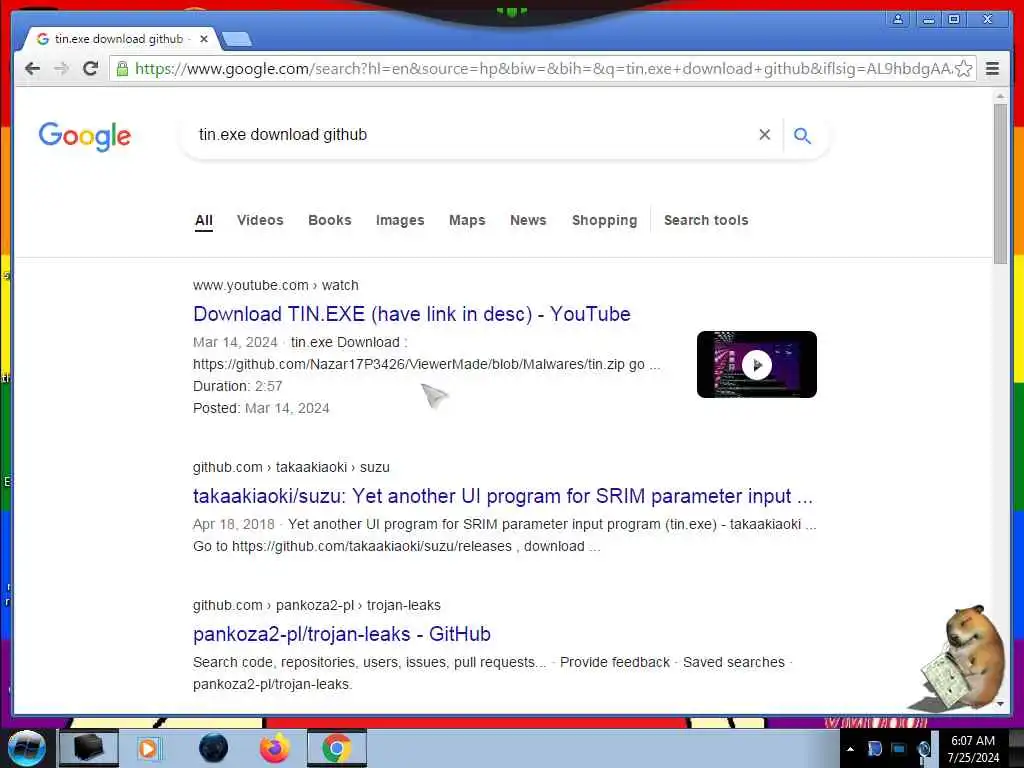
Task: Switch to the Books results tab
Action: [330, 220]
